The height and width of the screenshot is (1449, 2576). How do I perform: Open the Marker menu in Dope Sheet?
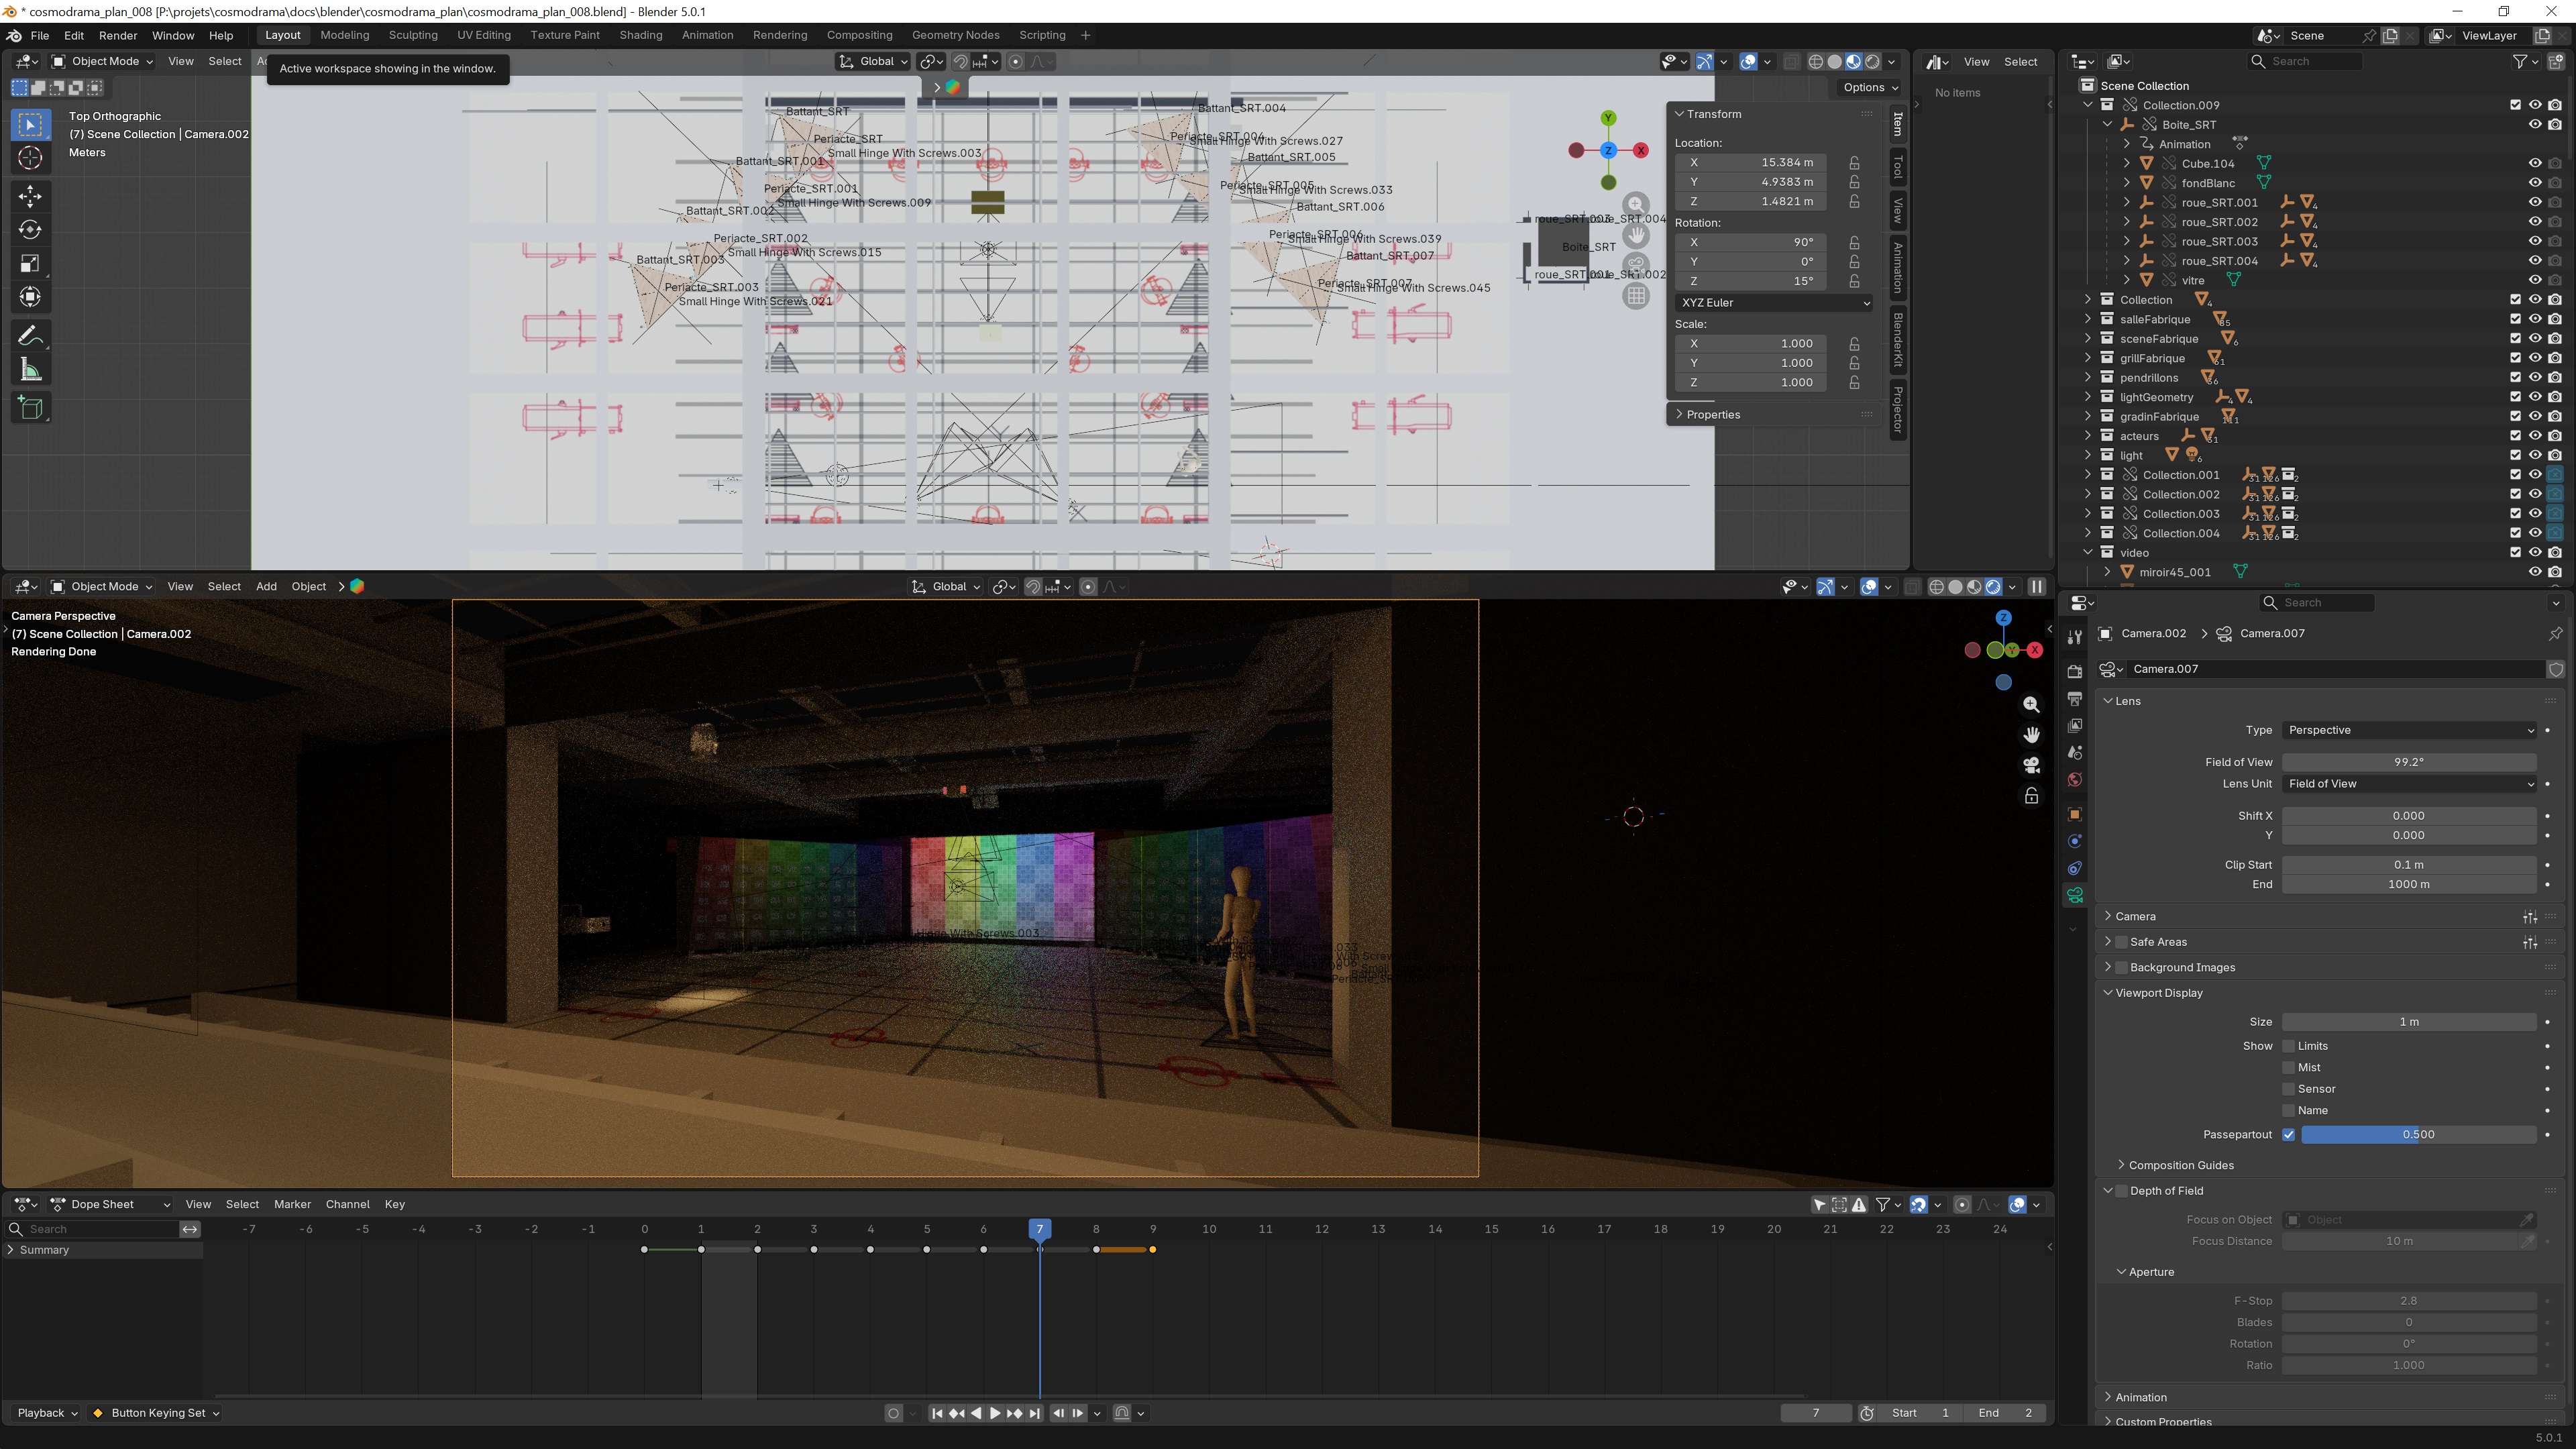(x=292, y=1204)
